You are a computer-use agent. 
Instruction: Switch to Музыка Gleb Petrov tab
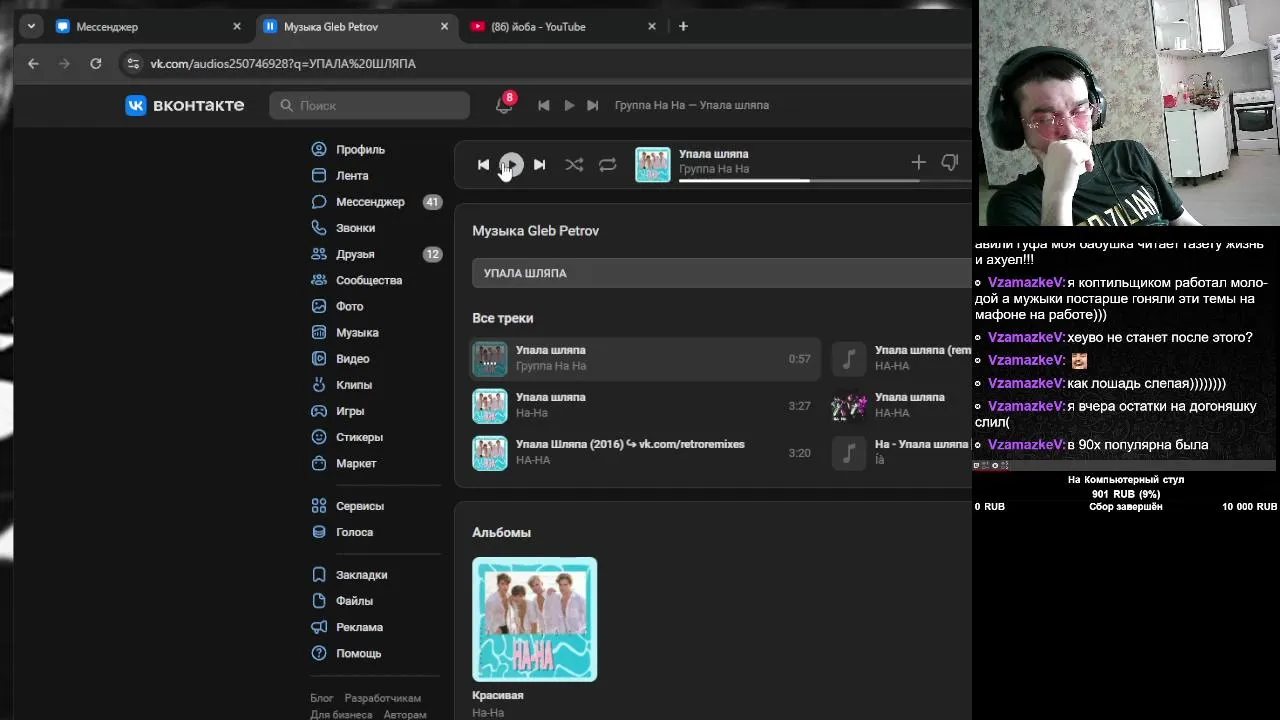click(355, 27)
